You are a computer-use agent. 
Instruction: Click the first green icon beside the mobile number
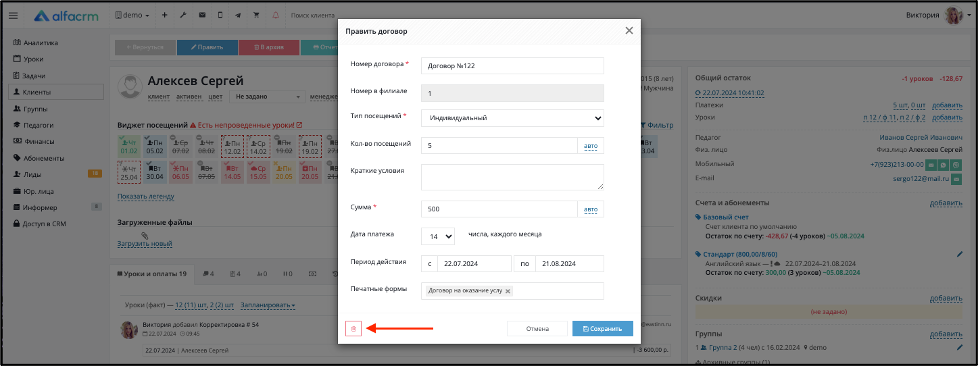[932, 164]
